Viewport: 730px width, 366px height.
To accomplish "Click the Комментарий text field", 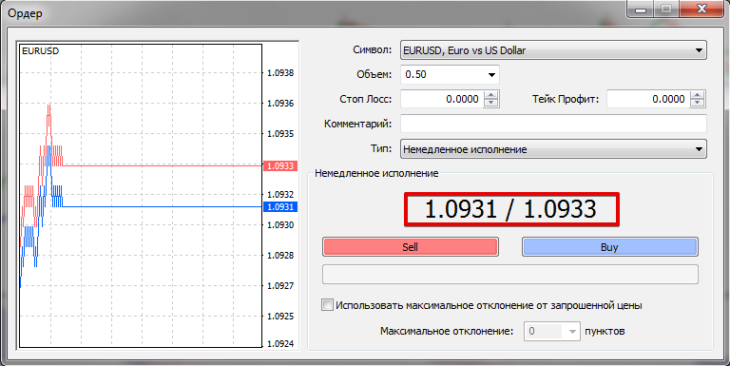I will 553,124.
